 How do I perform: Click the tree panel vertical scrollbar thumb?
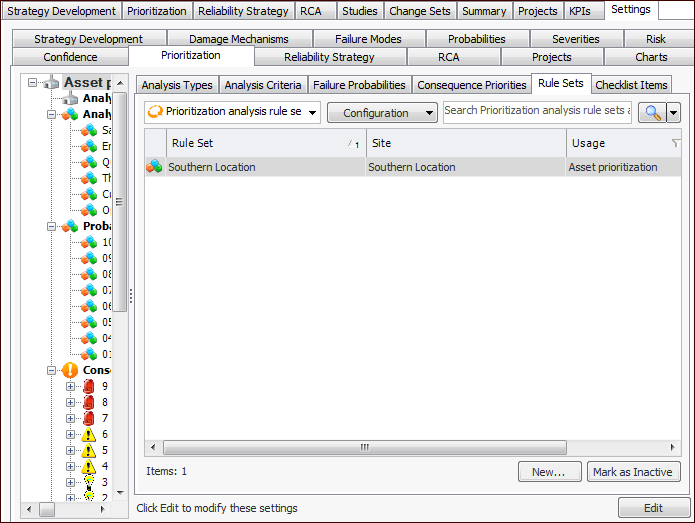pos(119,202)
